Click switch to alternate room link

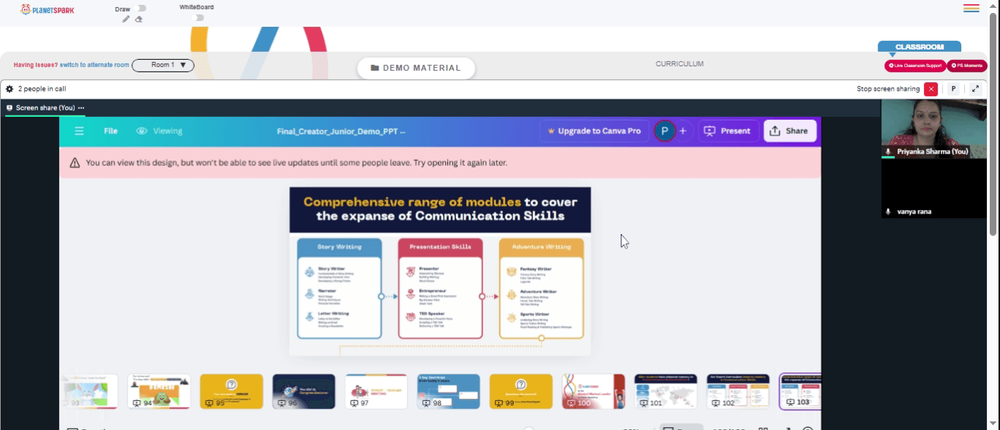[95, 65]
